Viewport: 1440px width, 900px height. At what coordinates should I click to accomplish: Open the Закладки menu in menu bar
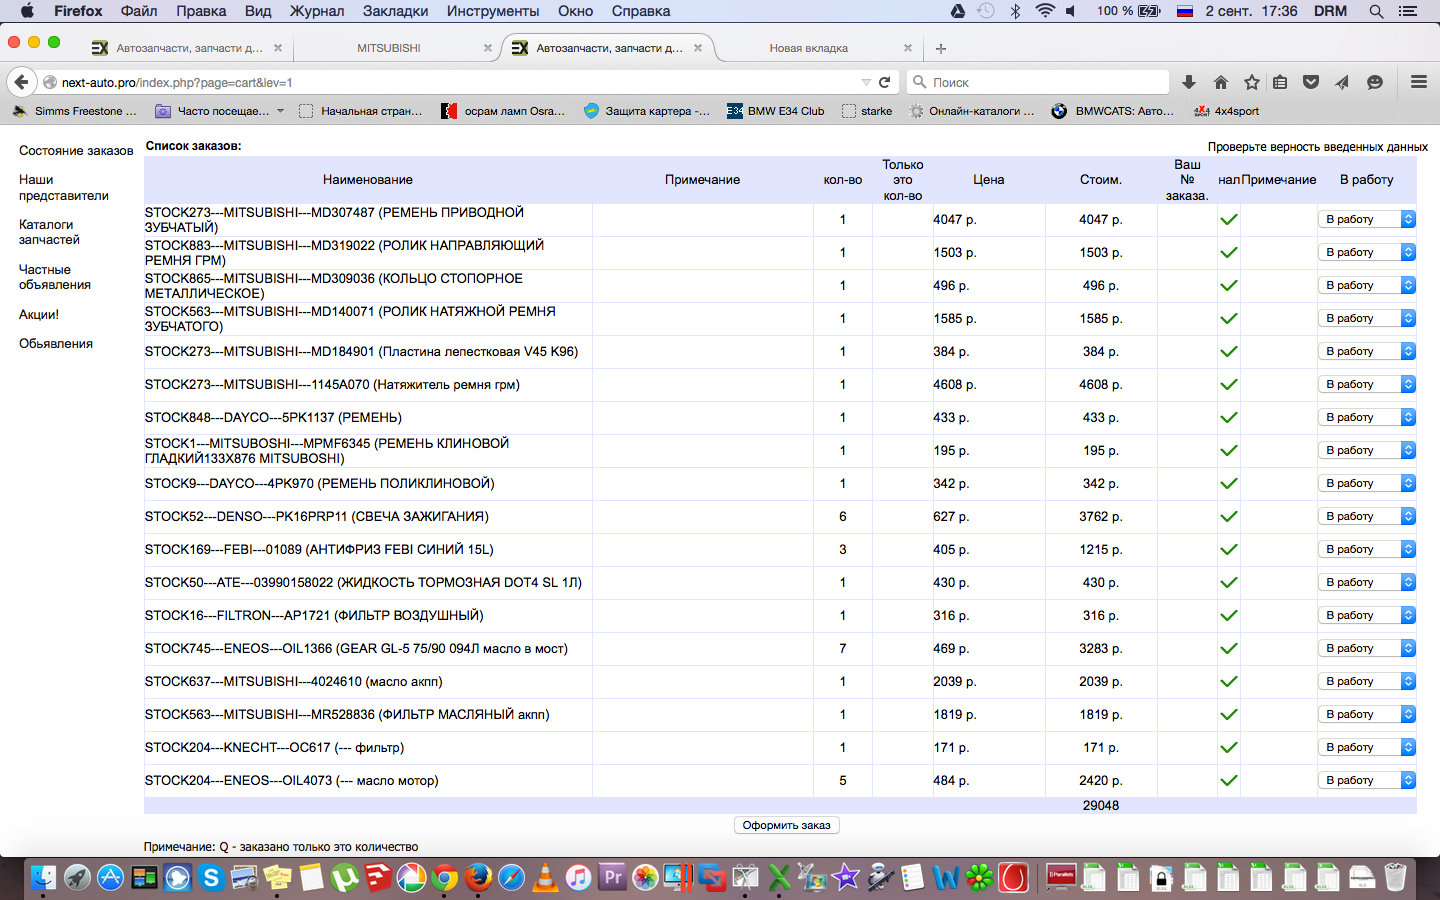(395, 11)
